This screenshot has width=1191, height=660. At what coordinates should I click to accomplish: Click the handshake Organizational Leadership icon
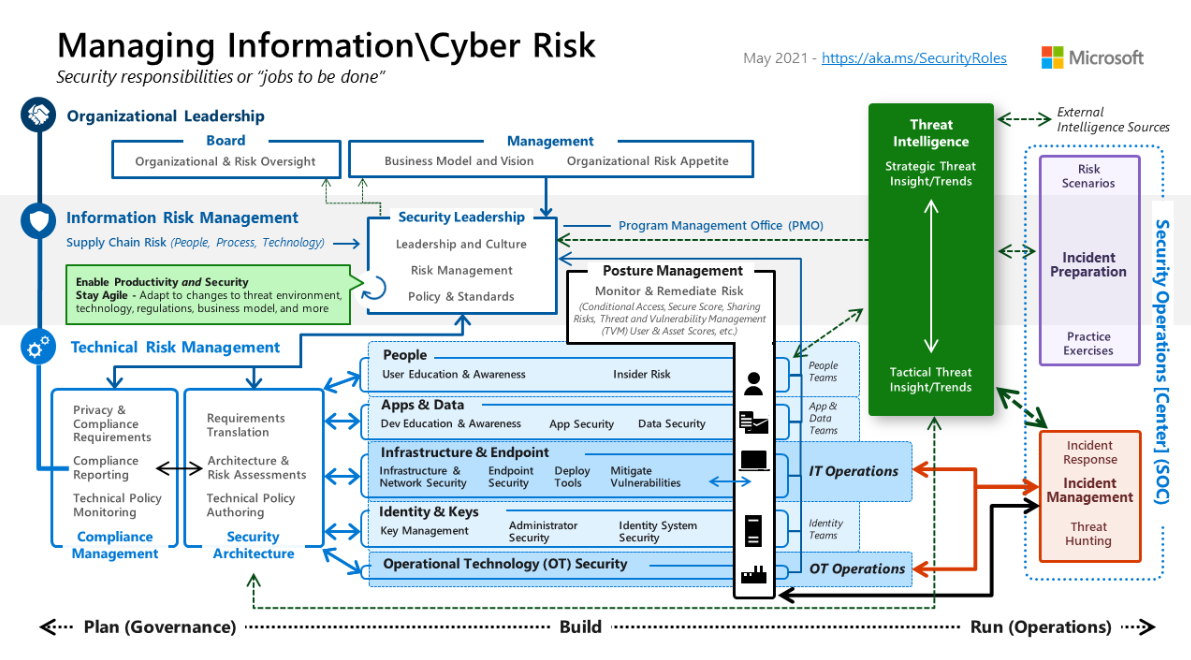click(x=38, y=116)
